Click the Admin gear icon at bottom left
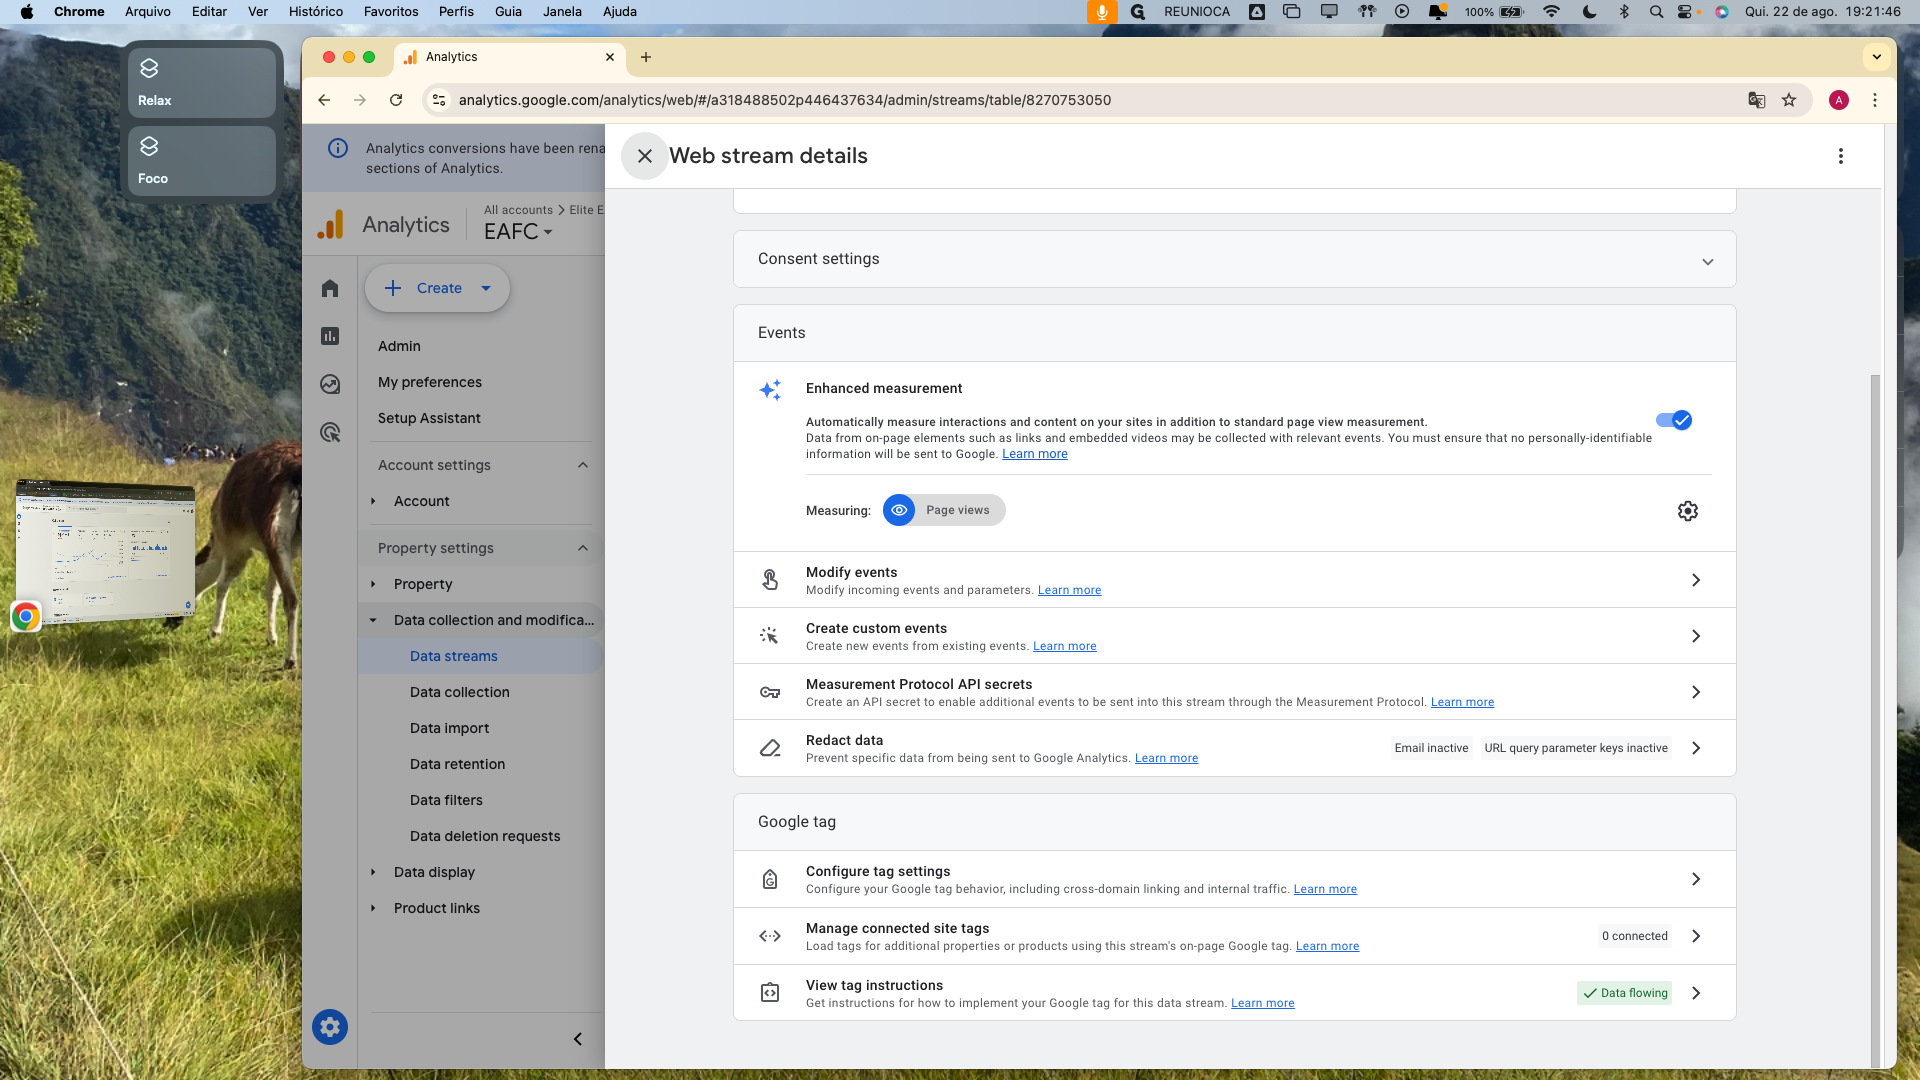This screenshot has height=1080, width=1920. coord(330,1027)
